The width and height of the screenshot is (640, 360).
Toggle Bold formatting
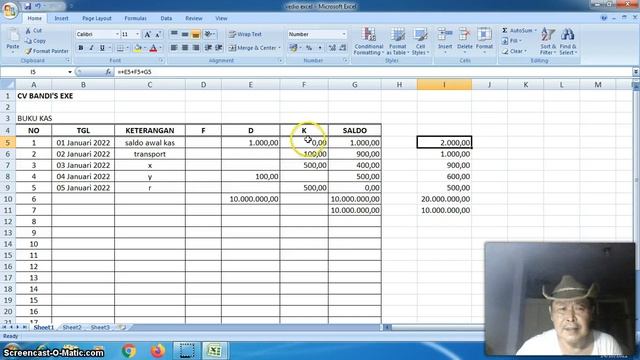pyautogui.click(x=80, y=48)
